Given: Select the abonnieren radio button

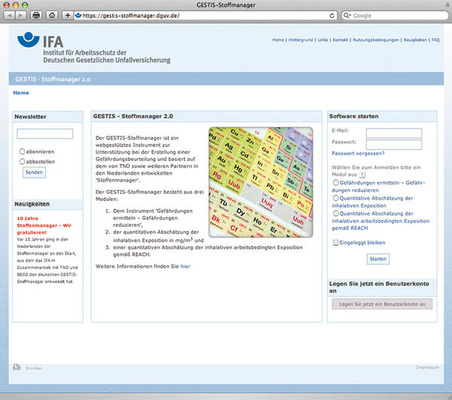Looking at the screenshot, I should (22, 151).
